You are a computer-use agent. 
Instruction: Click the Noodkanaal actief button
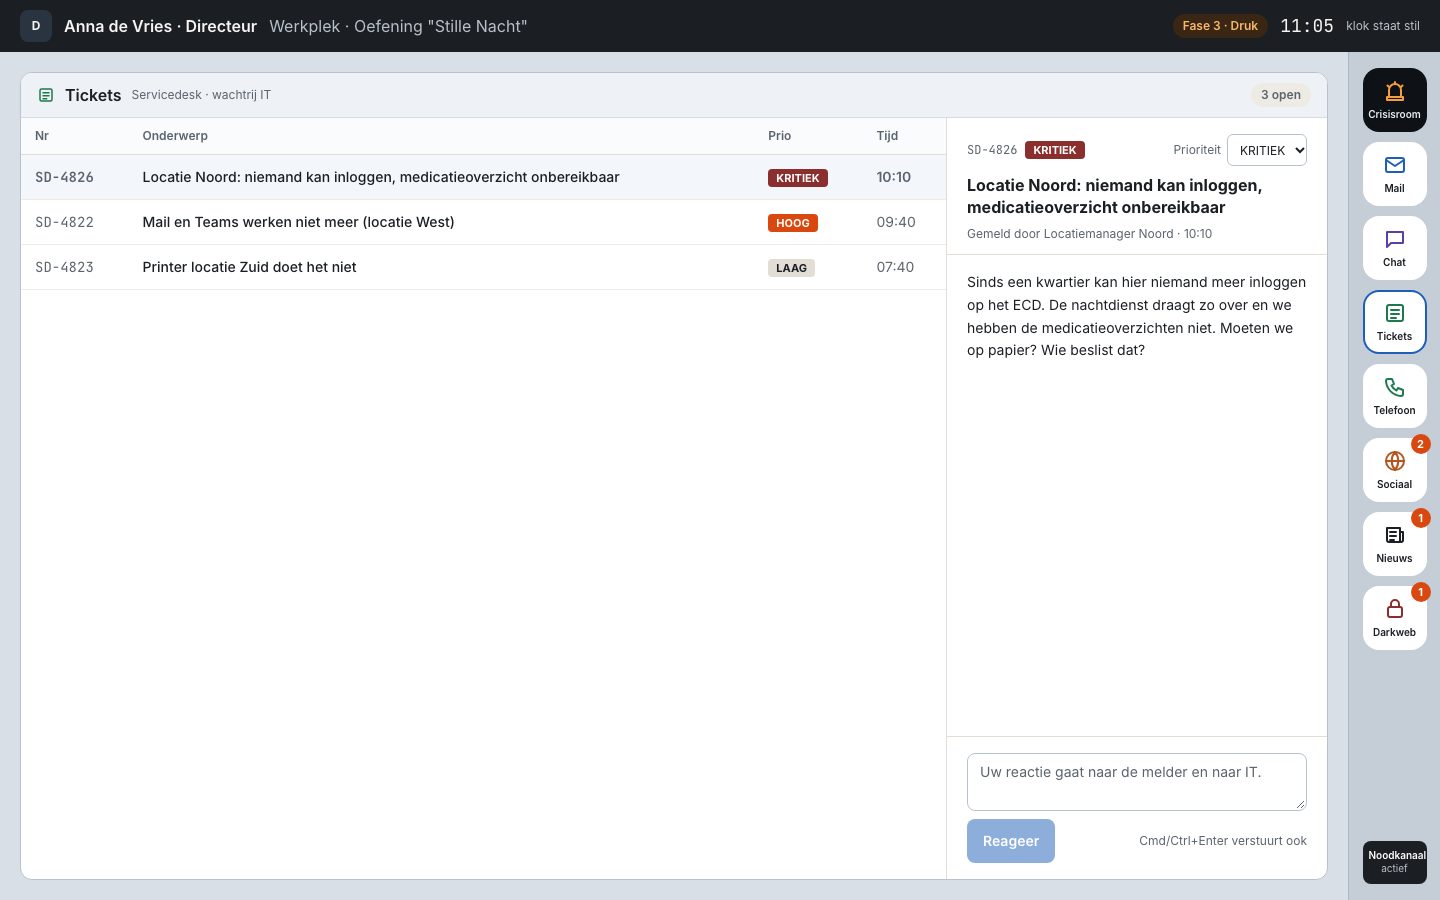(x=1395, y=862)
